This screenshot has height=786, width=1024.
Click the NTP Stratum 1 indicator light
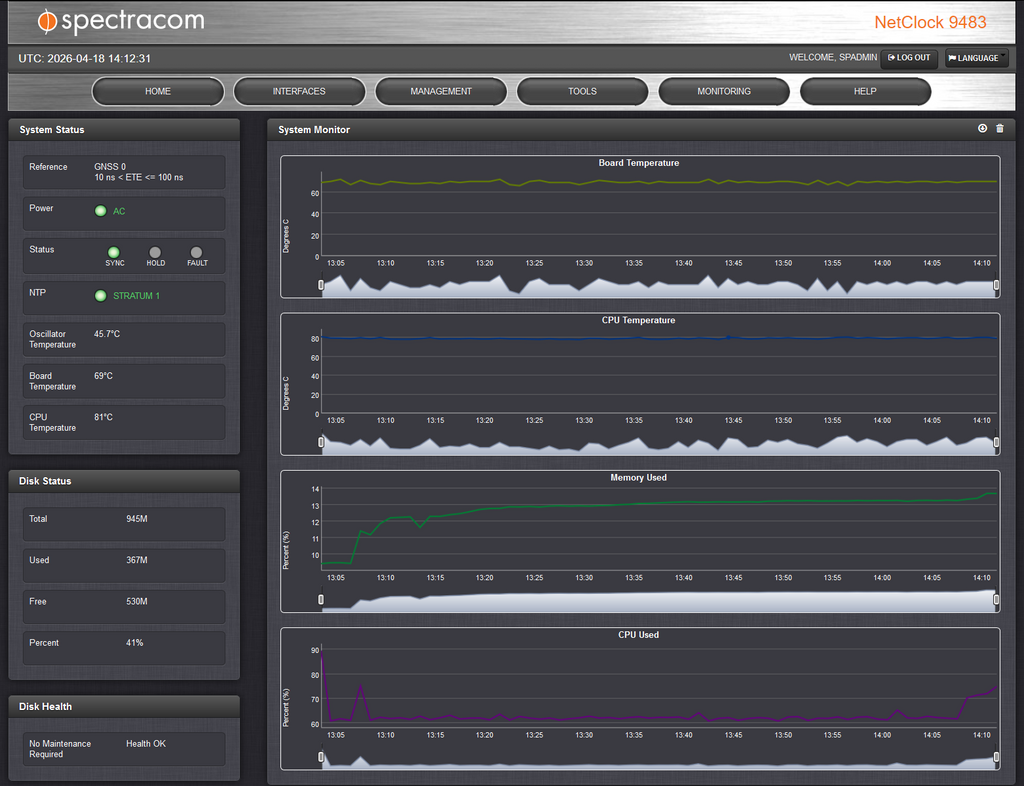pyautogui.click(x=100, y=296)
